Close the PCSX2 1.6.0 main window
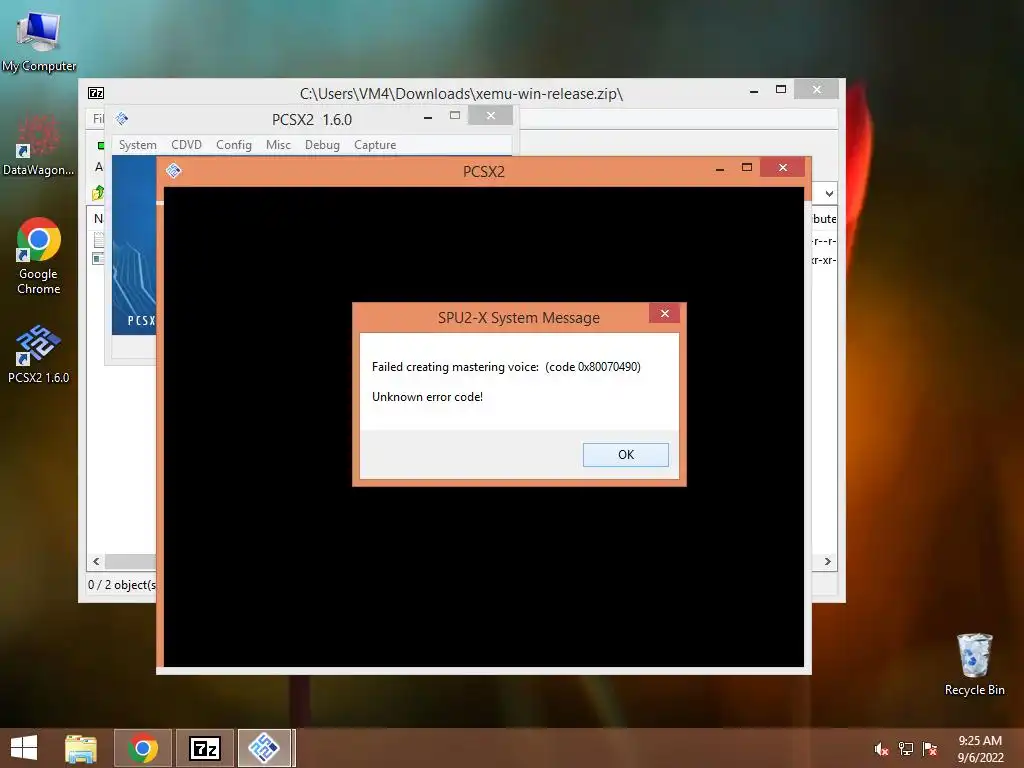This screenshot has height=768, width=1024. (x=490, y=116)
